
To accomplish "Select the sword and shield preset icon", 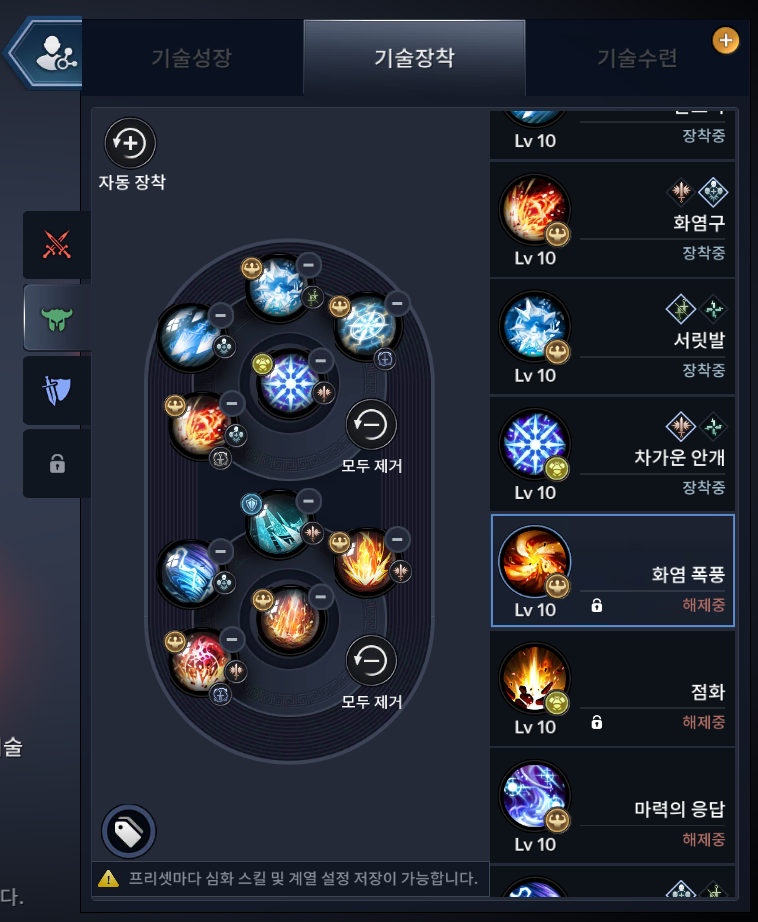I will (x=57, y=390).
